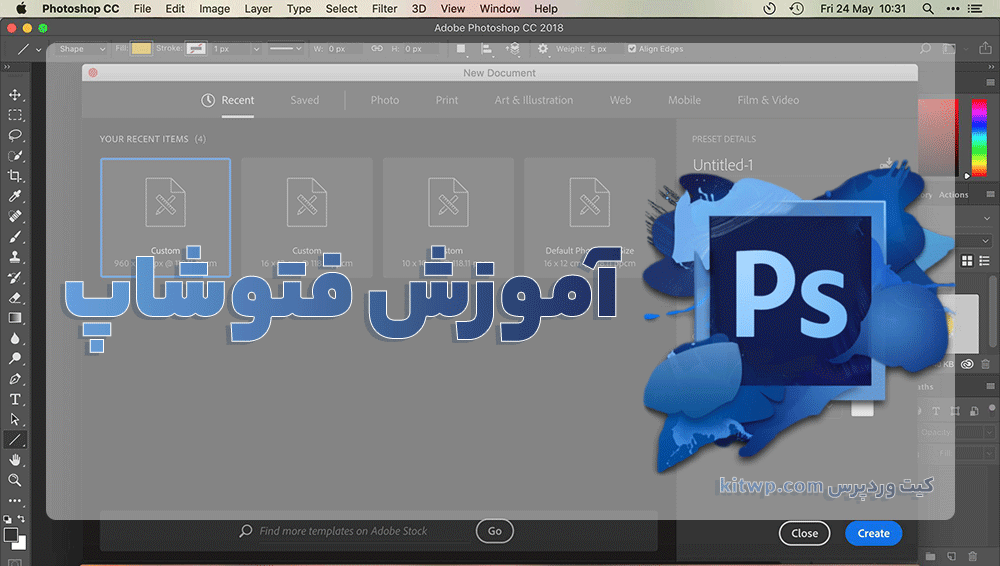1000x566 pixels.
Task: Switch the panel to grid view
Action: click(x=967, y=260)
